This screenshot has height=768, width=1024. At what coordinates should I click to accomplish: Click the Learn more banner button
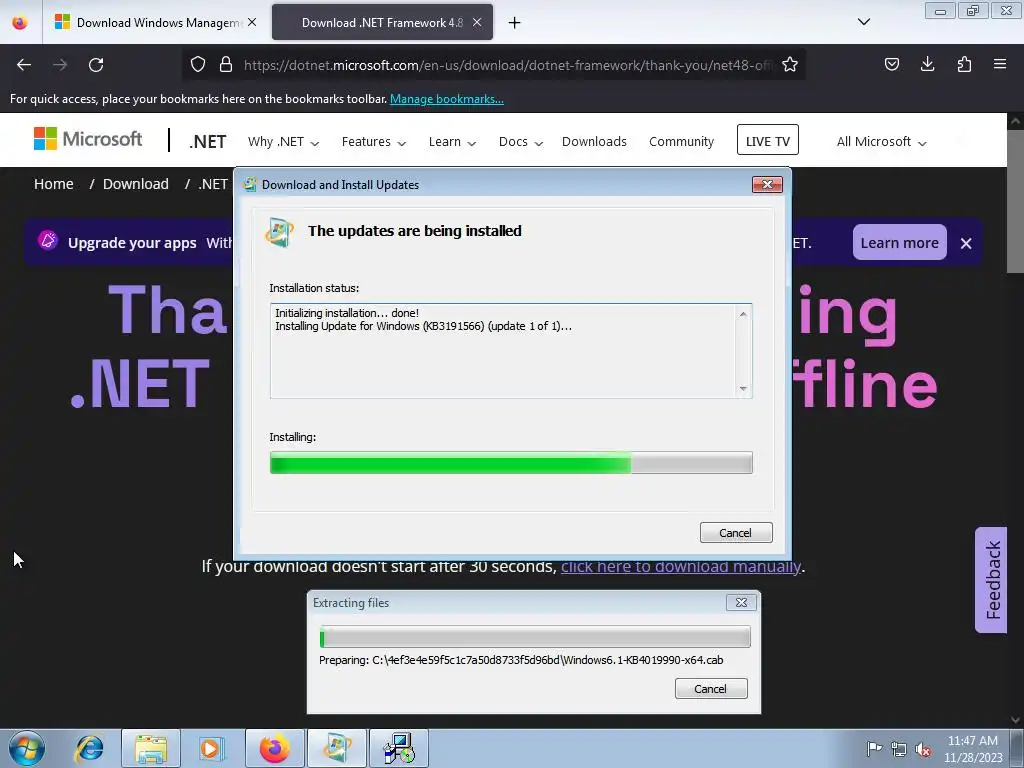coord(899,242)
